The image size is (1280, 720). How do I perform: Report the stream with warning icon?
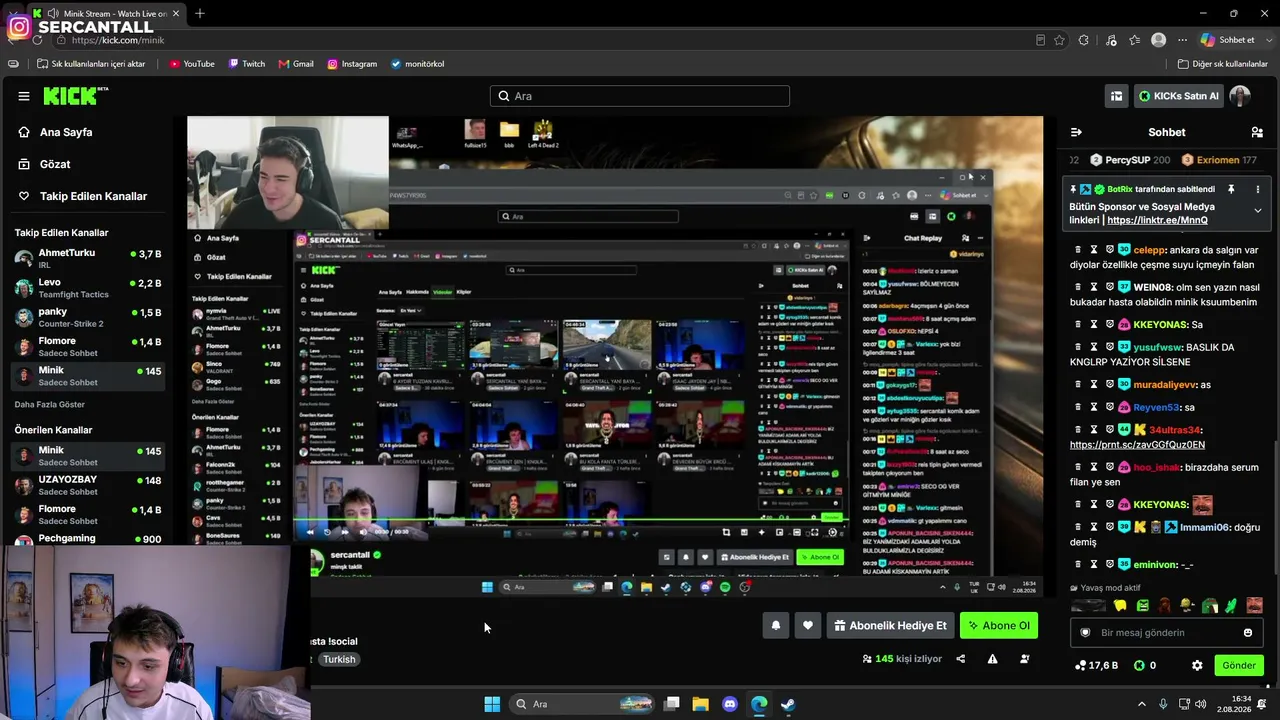[992, 659]
